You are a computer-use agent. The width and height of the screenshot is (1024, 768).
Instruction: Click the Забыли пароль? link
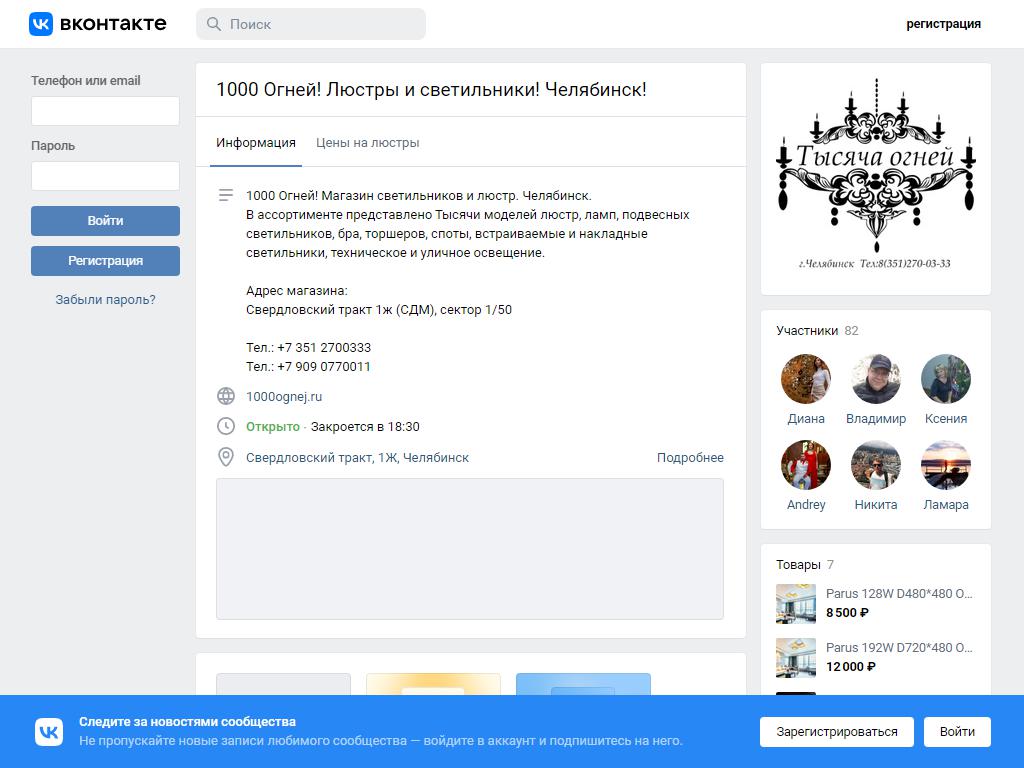pyautogui.click(x=105, y=300)
